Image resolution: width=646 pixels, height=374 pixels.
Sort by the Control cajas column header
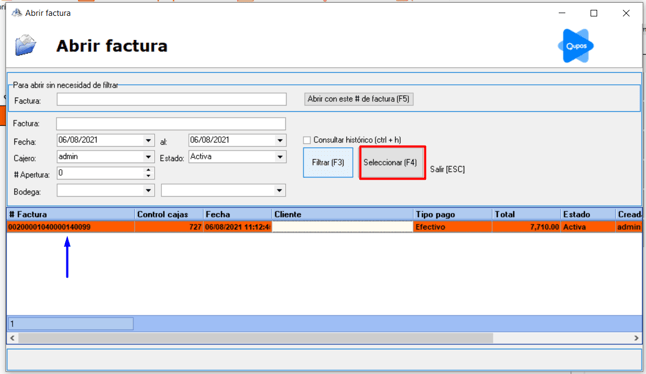[169, 214]
